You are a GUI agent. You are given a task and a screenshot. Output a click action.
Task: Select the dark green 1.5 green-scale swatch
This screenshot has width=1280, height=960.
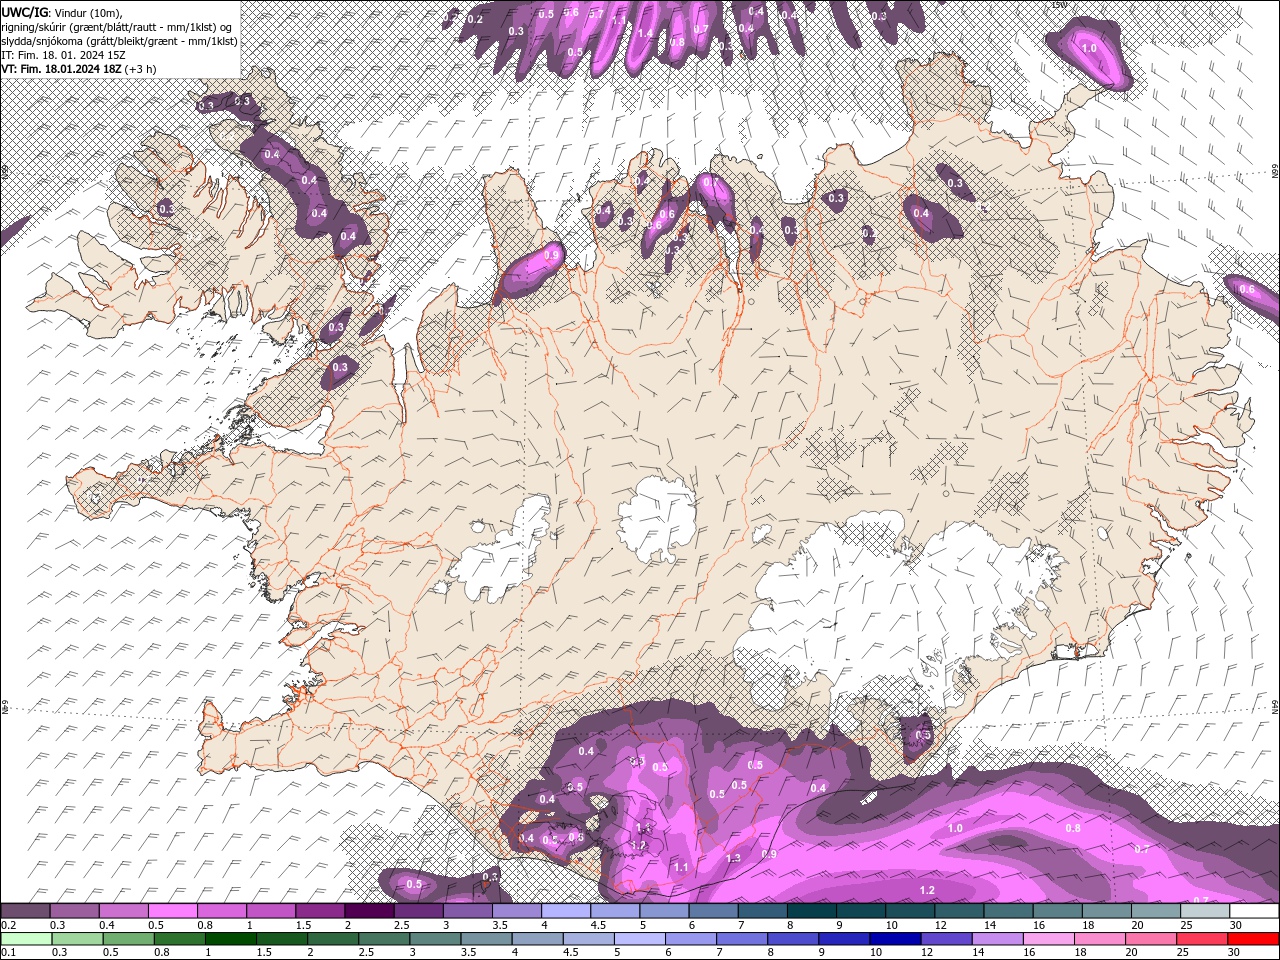(281, 939)
